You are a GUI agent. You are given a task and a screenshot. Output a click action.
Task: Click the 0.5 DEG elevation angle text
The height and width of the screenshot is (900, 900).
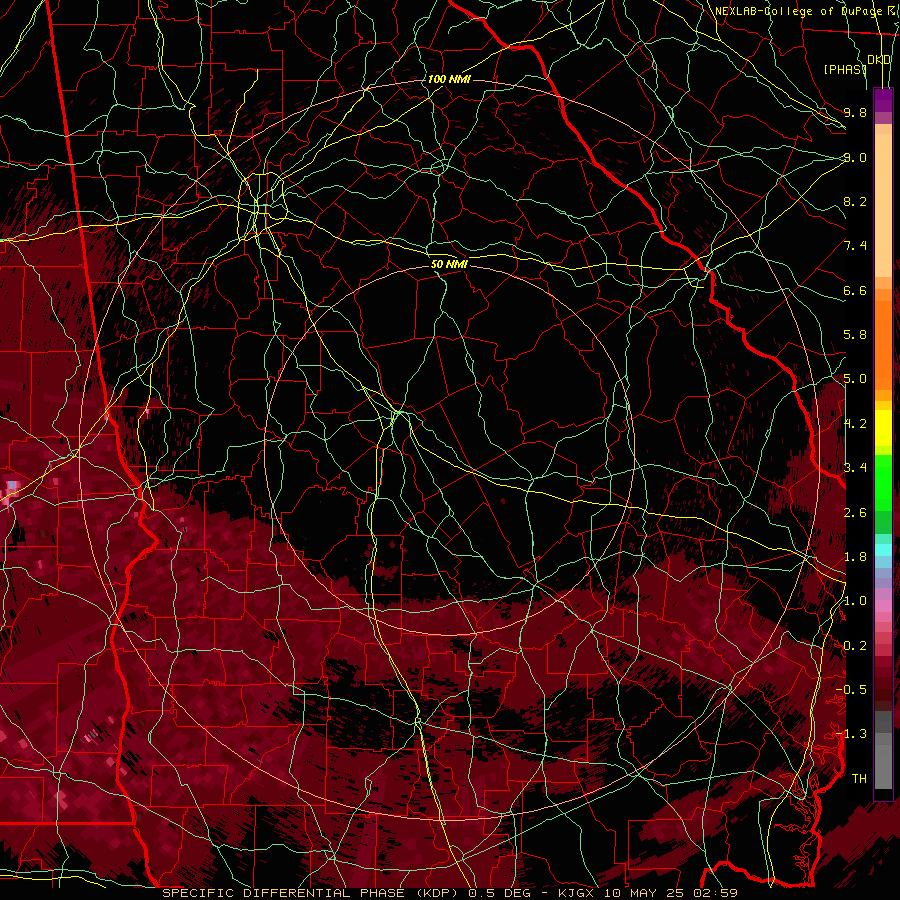pyautogui.click(x=499, y=893)
